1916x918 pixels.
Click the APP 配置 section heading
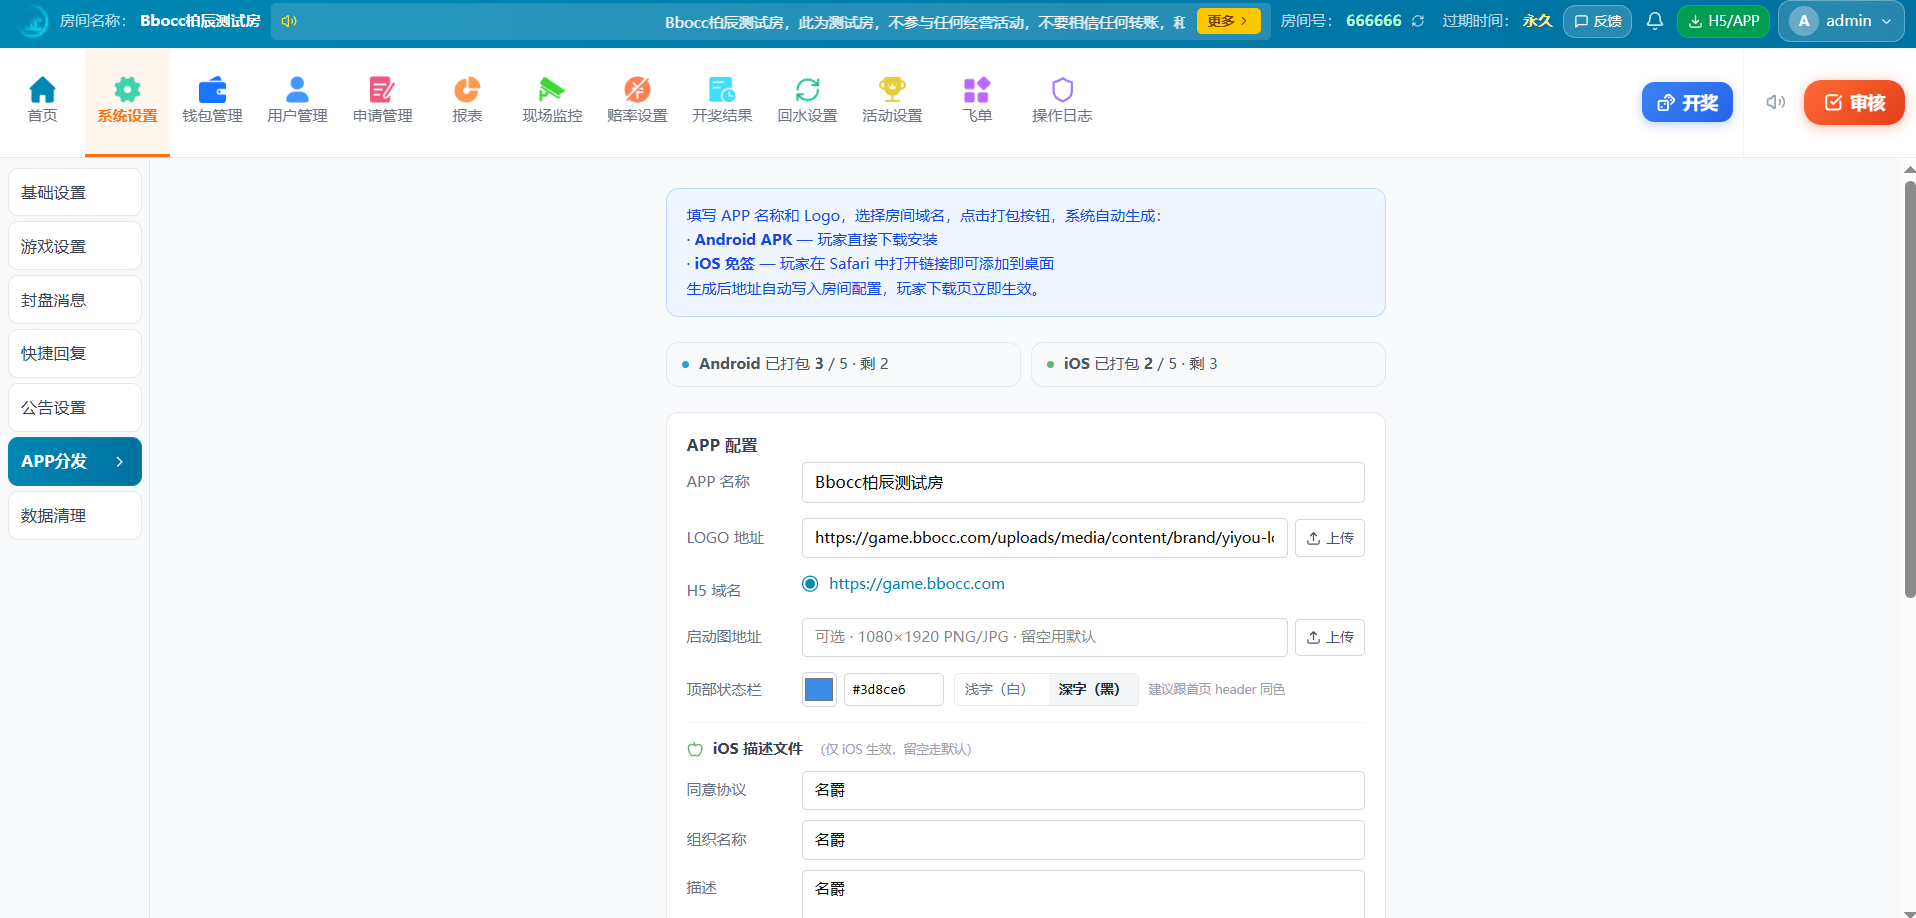722,445
